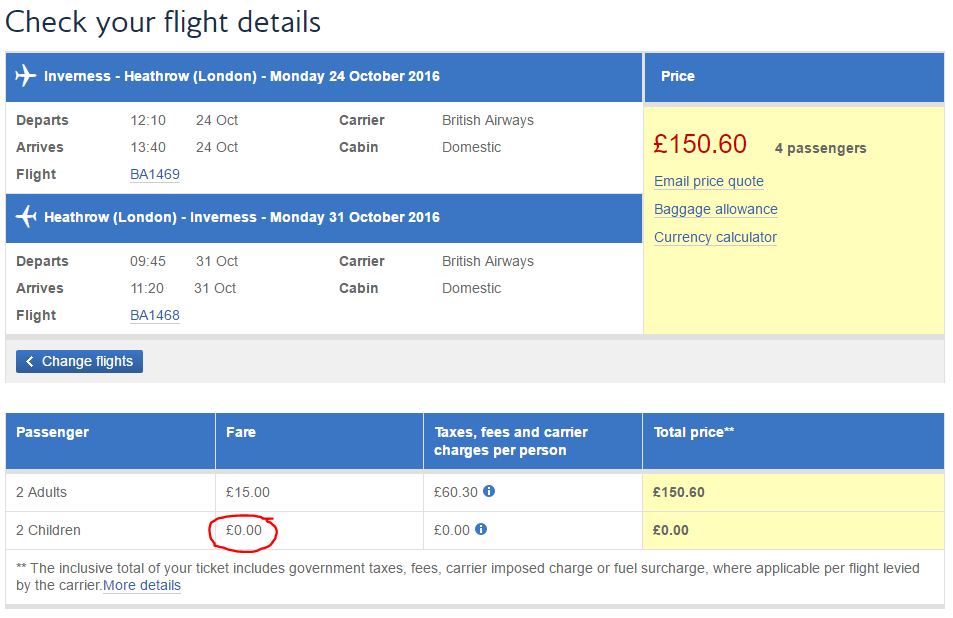Click the Change flights button
The image size is (953, 618).
pyautogui.click(x=80, y=362)
